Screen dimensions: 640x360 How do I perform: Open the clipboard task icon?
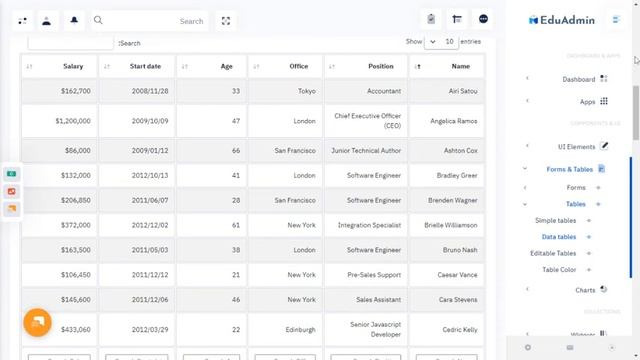431,19
